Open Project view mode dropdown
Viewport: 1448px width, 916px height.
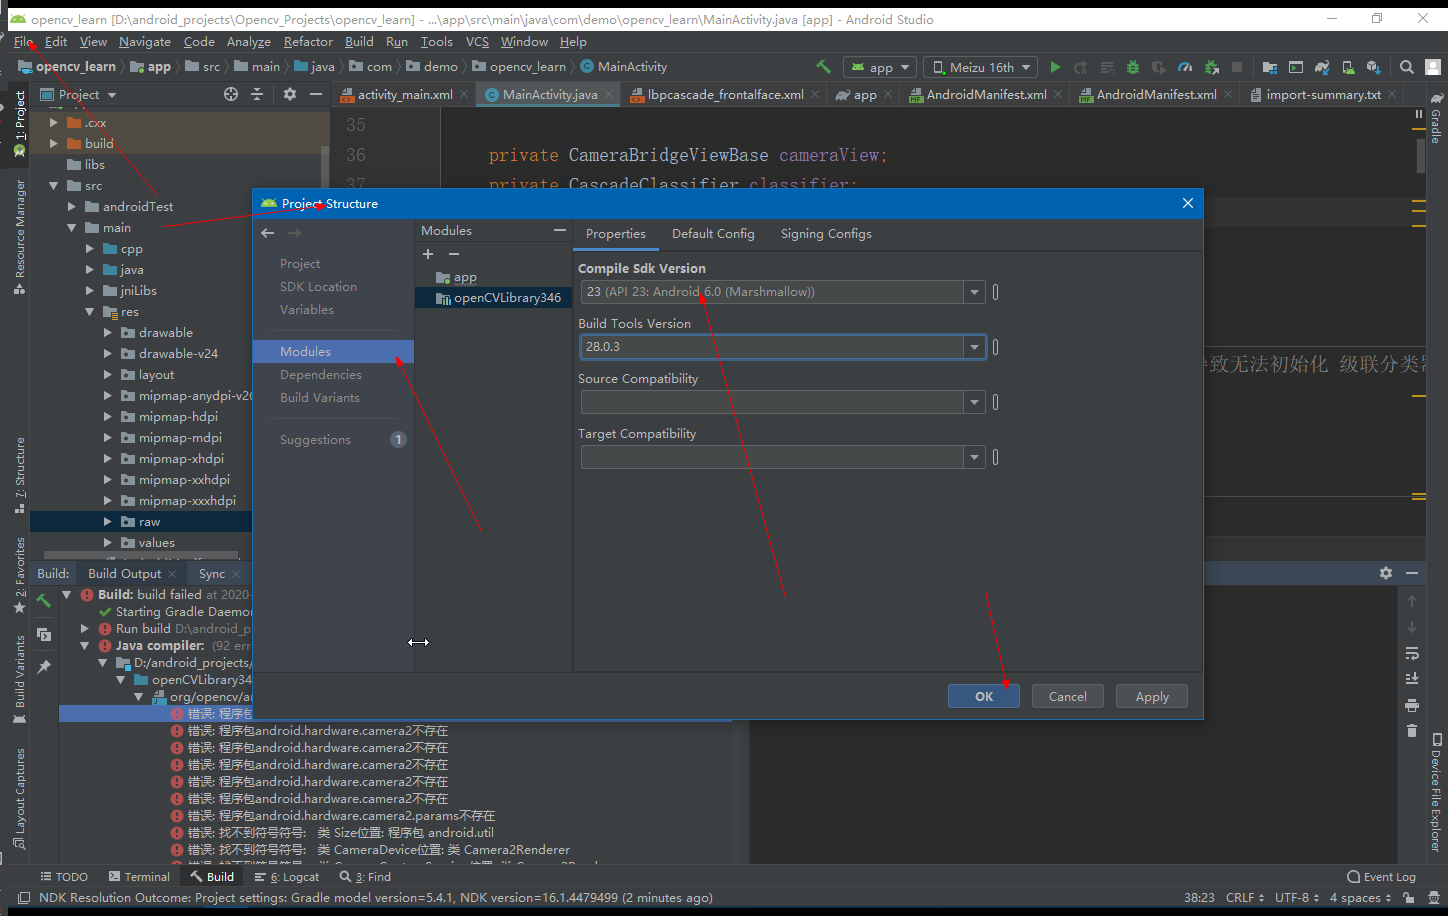tap(79, 94)
